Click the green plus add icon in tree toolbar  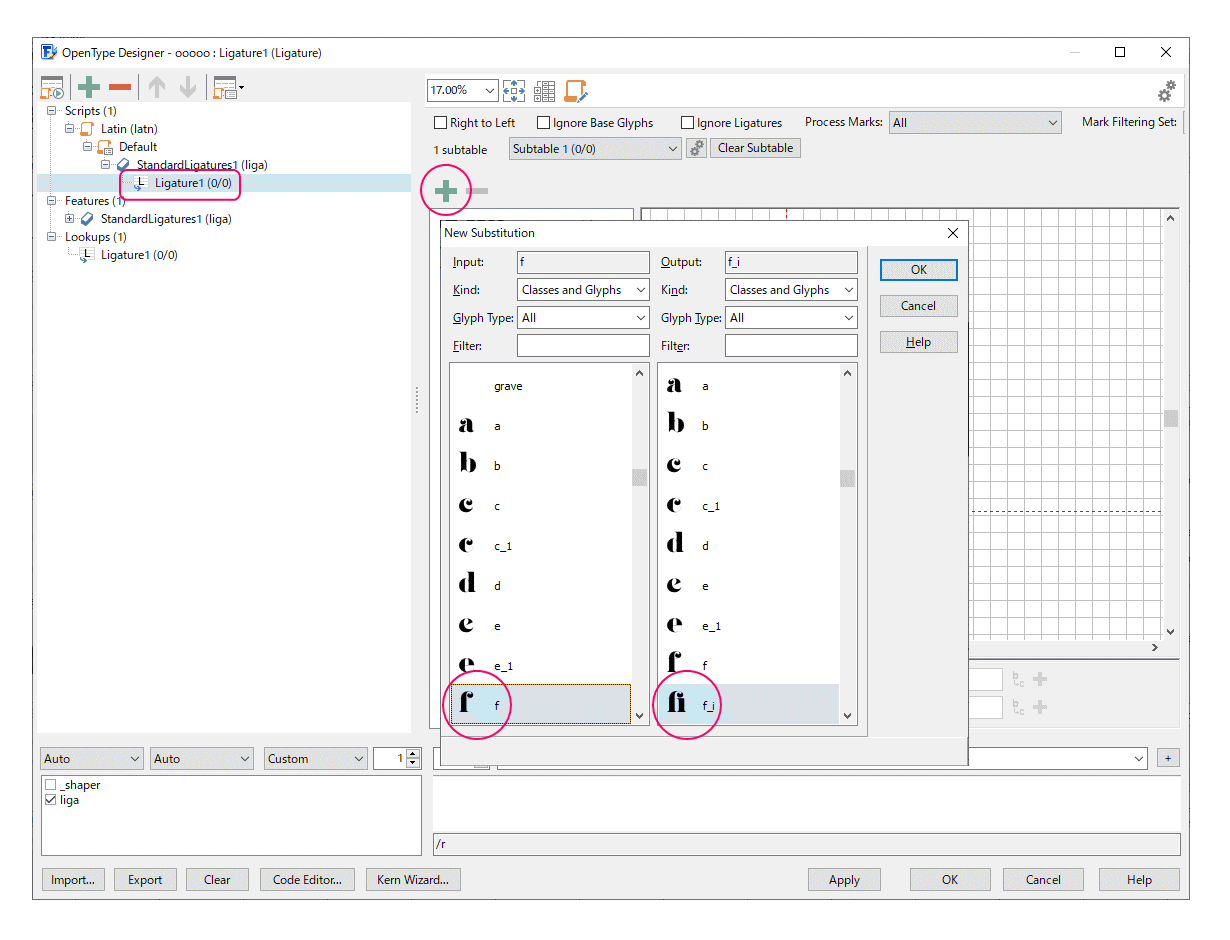point(90,88)
